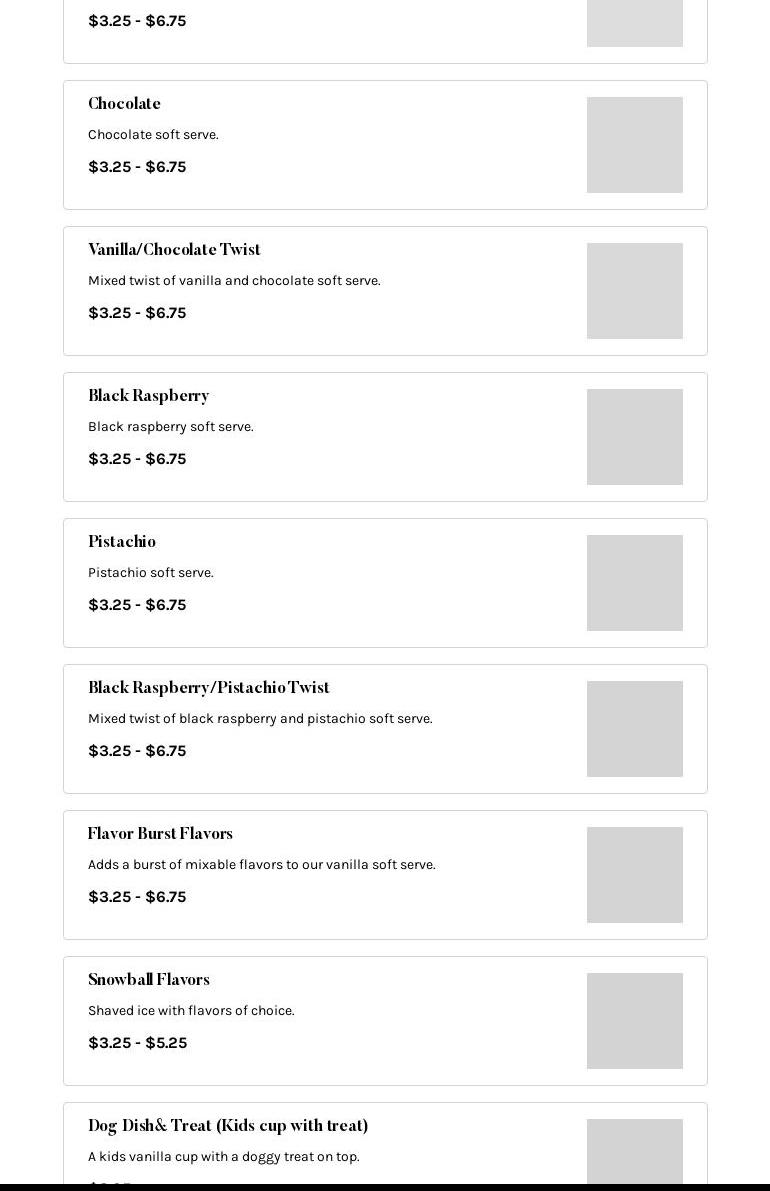Select the Vanilla/Chocolate Twist heading
The width and height of the screenshot is (770, 1191).
[174, 249]
